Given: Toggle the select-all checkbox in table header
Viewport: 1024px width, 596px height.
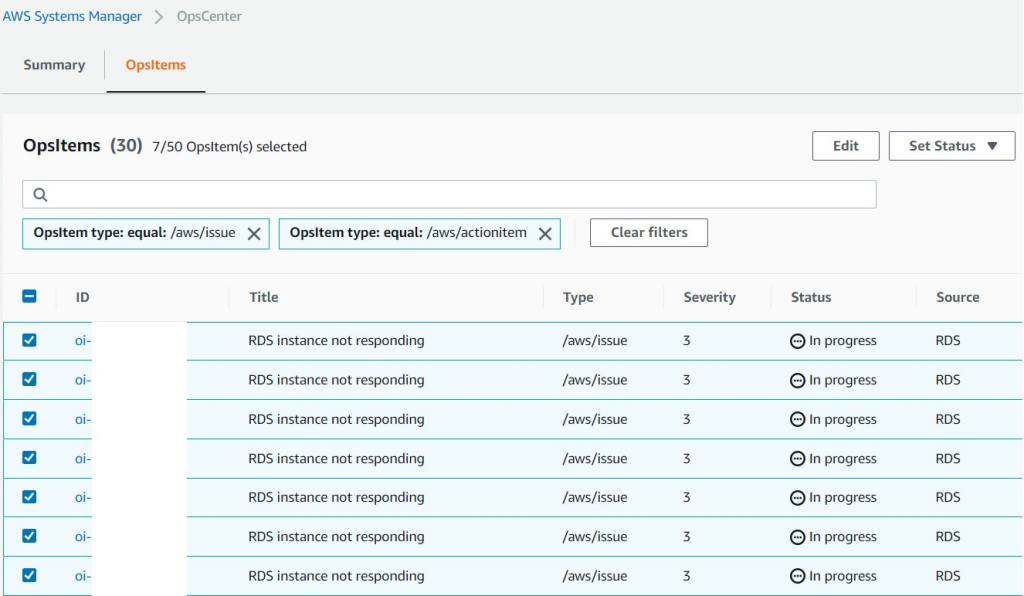Looking at the screenshot, I should point(29,296).
